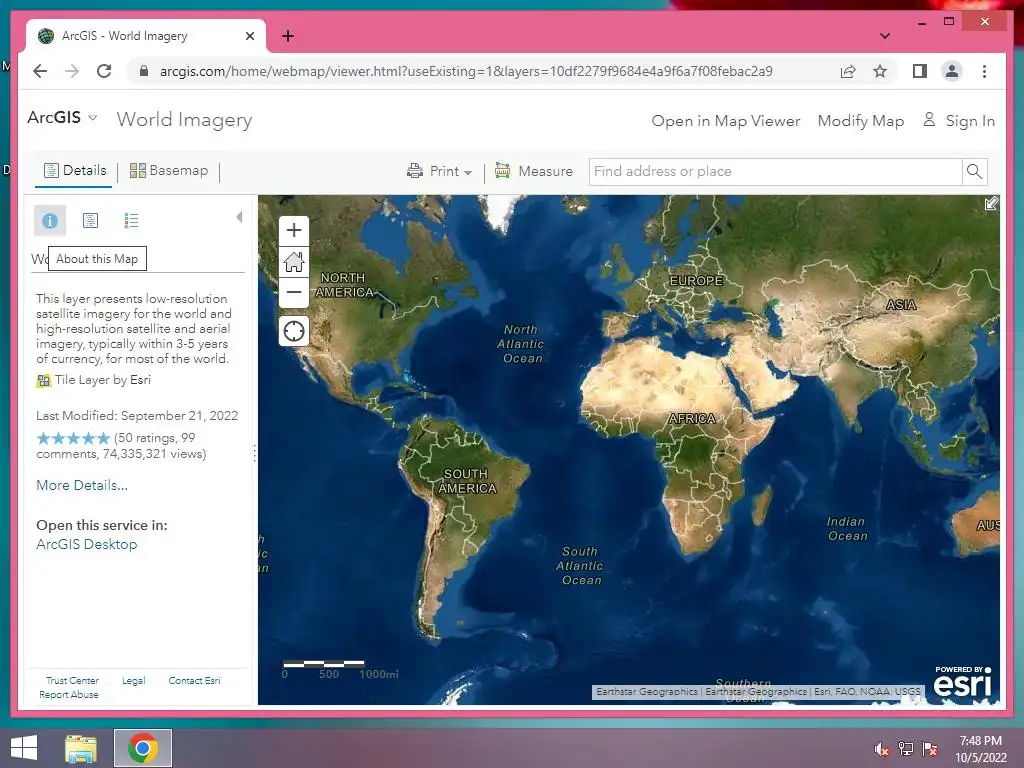
Task: Open the Basemap gallery tab
Action: click(168, 170)
